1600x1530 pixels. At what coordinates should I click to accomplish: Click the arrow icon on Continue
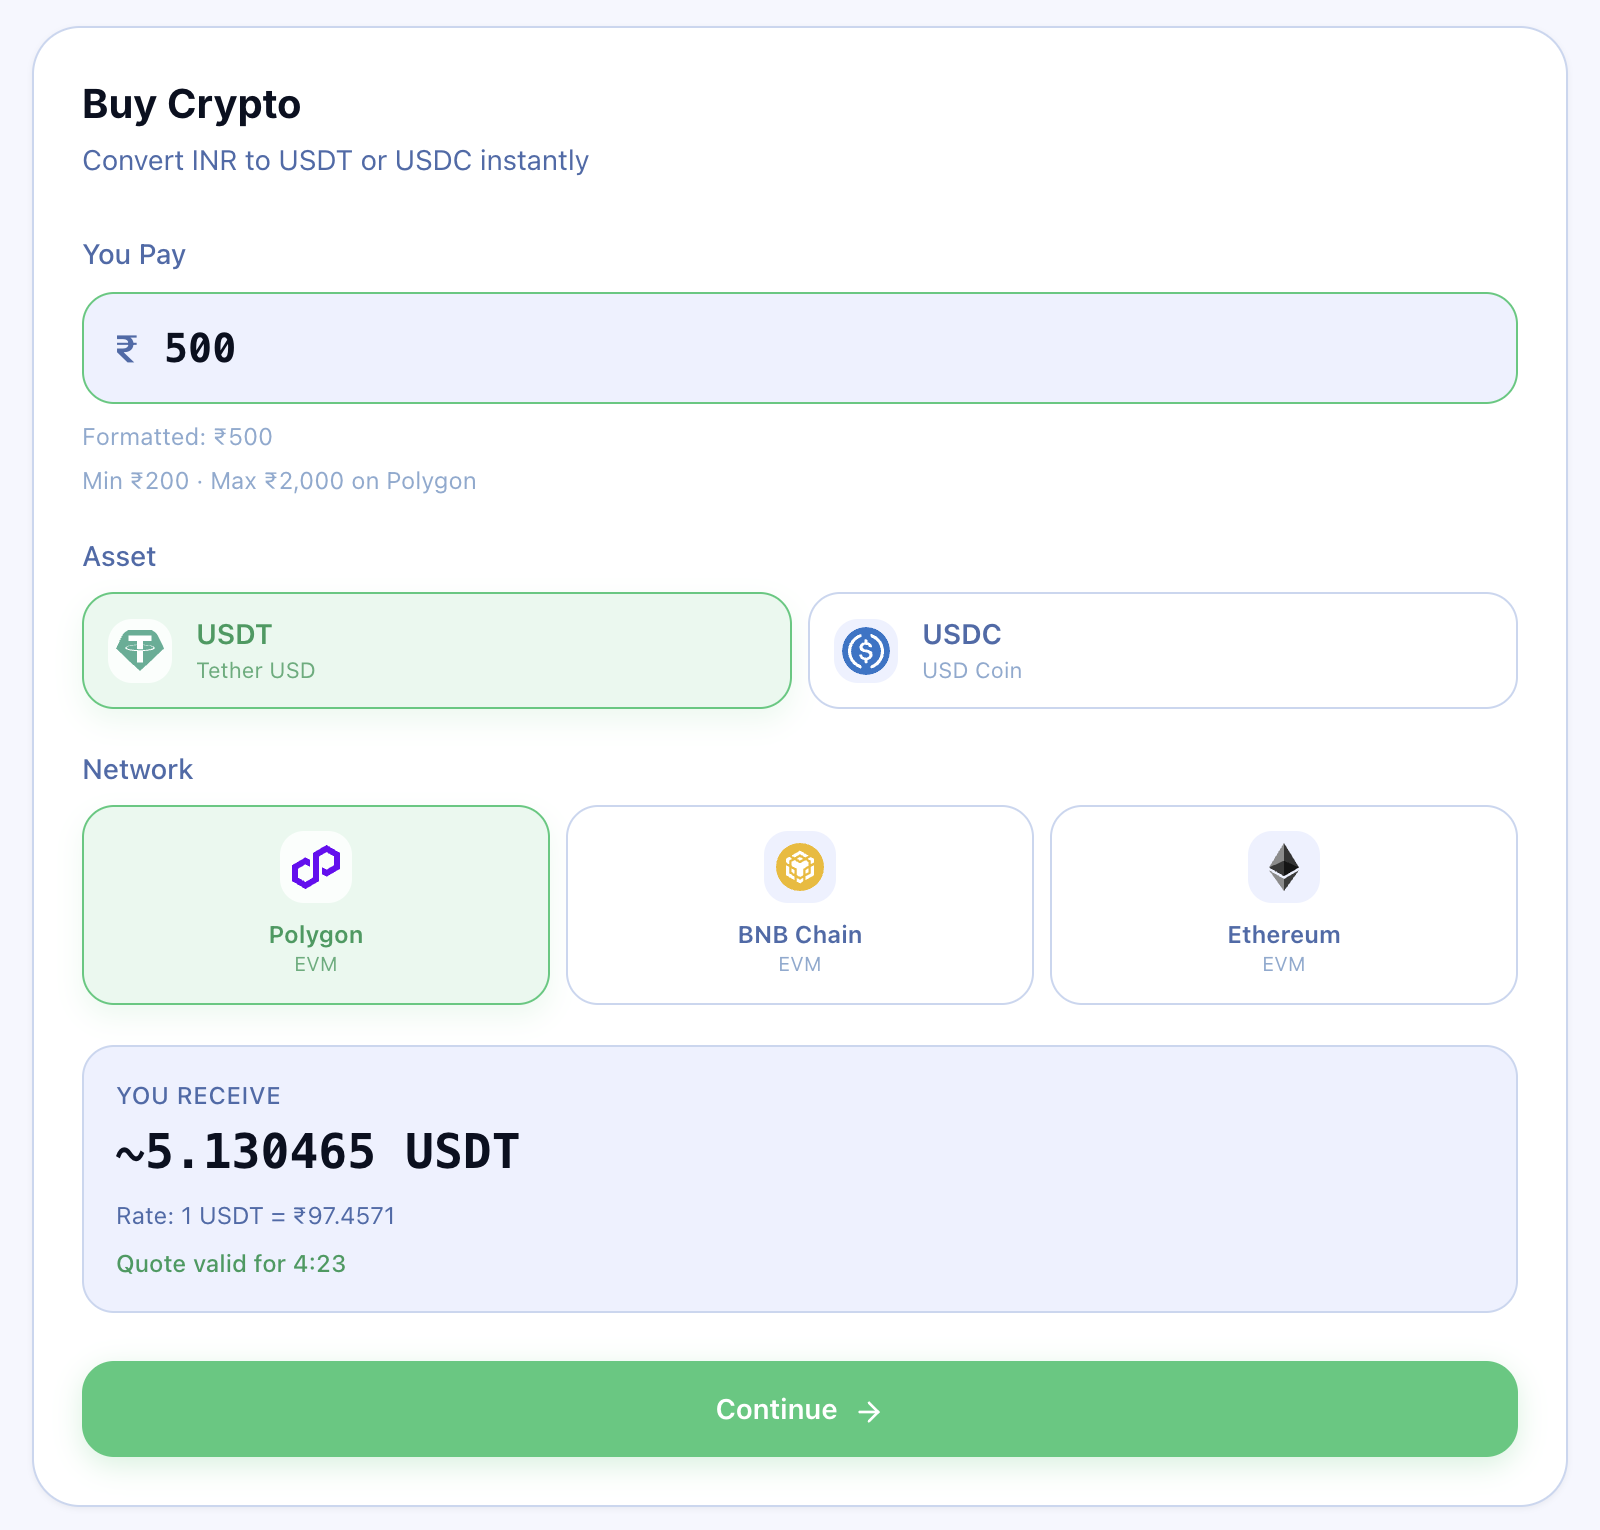pos(870,1411)
